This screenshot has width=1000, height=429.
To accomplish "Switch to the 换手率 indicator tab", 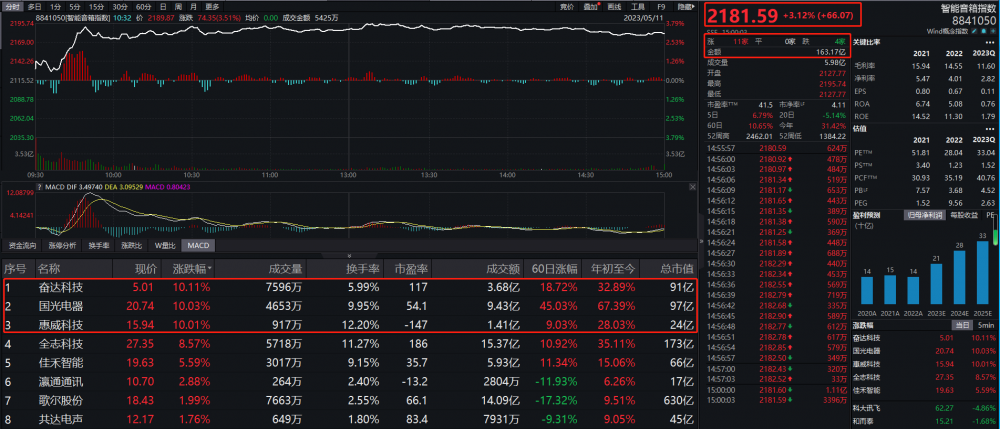I will point(99,244).
